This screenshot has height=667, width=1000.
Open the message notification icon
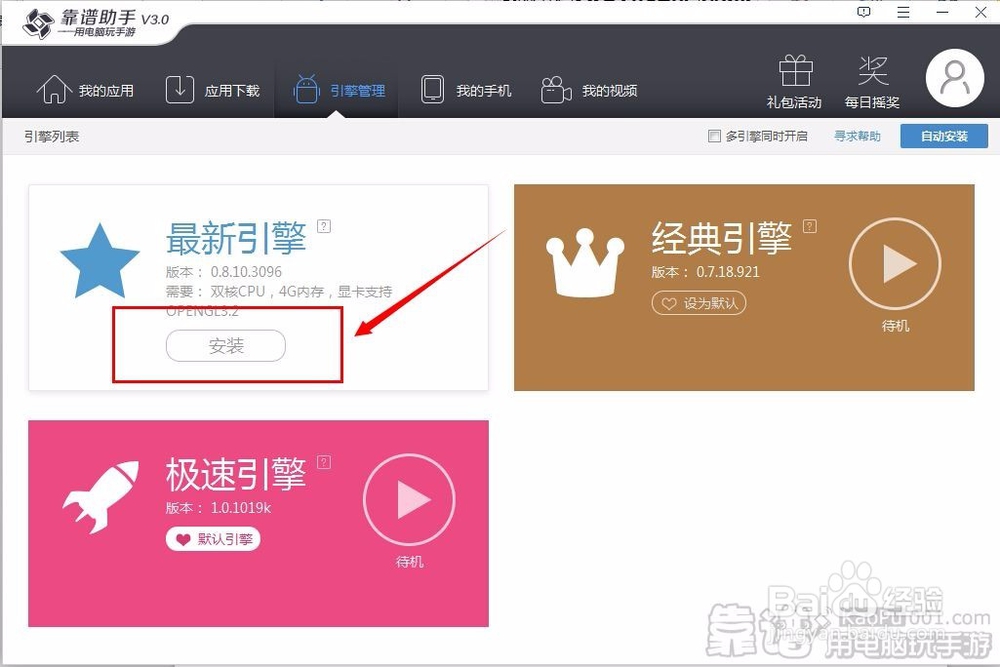point(863,12)
